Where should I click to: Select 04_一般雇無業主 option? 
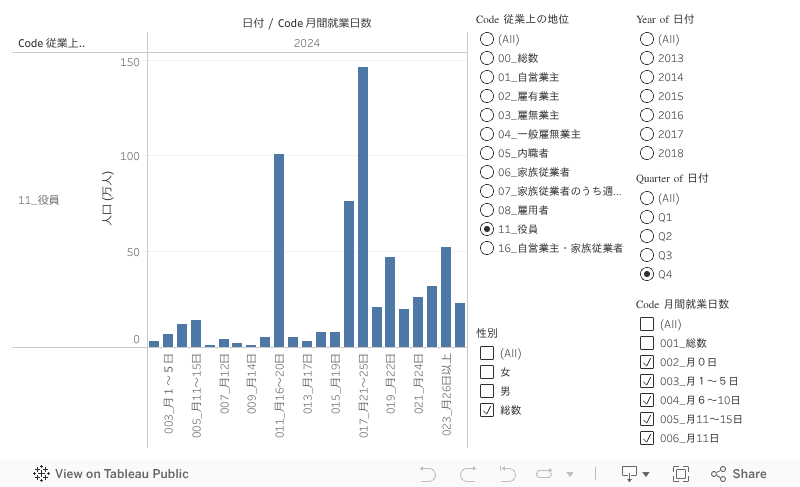[487, 134]
